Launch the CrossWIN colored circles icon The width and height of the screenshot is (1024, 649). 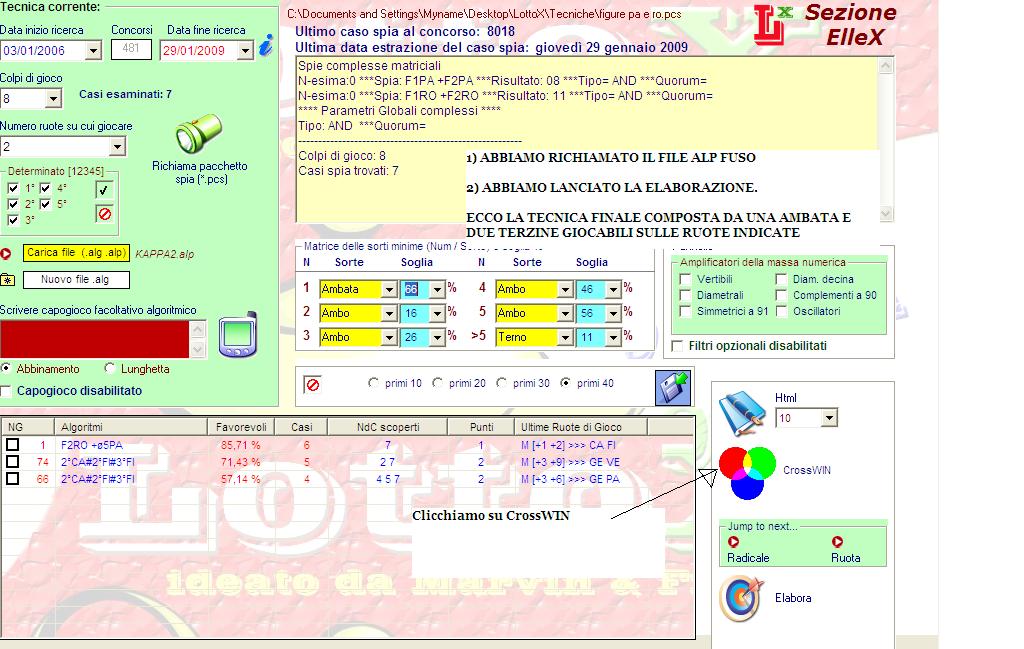click(748, 473)
